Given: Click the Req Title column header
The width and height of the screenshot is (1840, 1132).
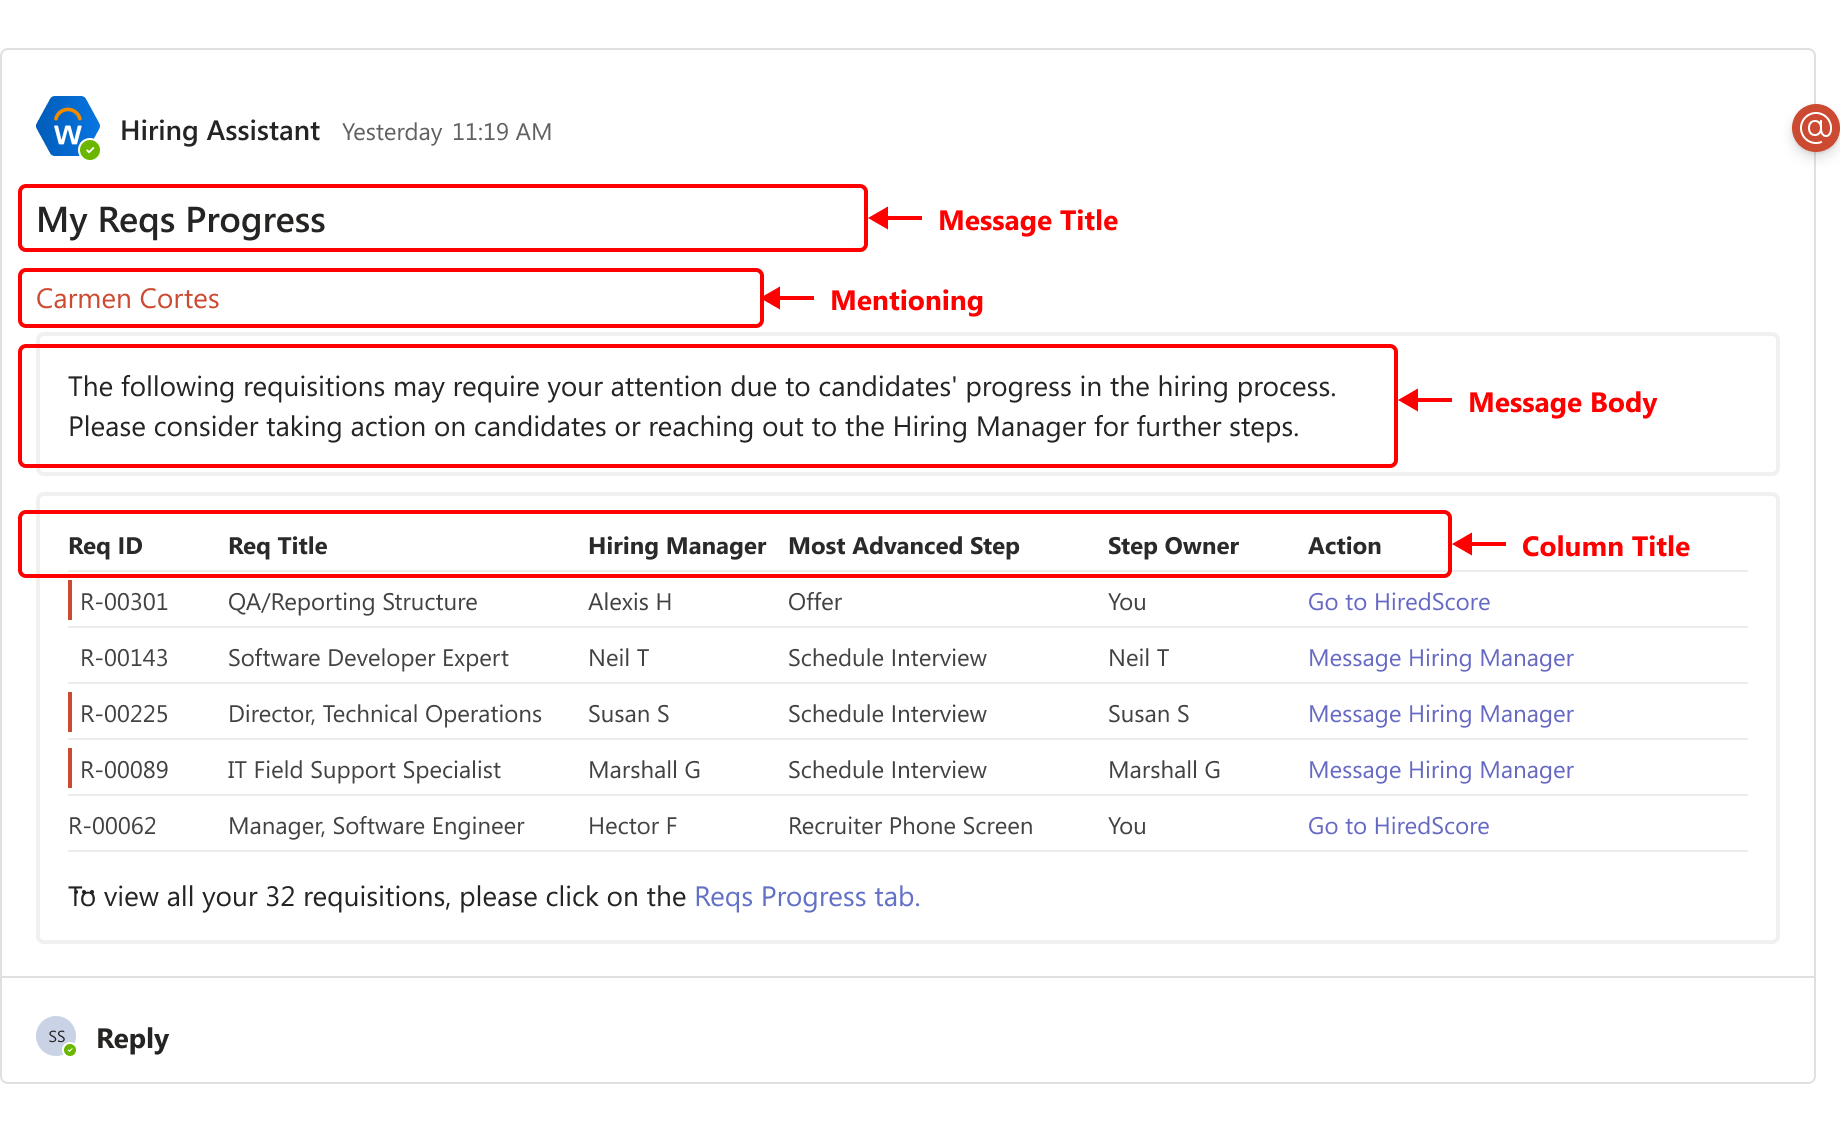Looking at the screenshot, I should click(278, 546).
